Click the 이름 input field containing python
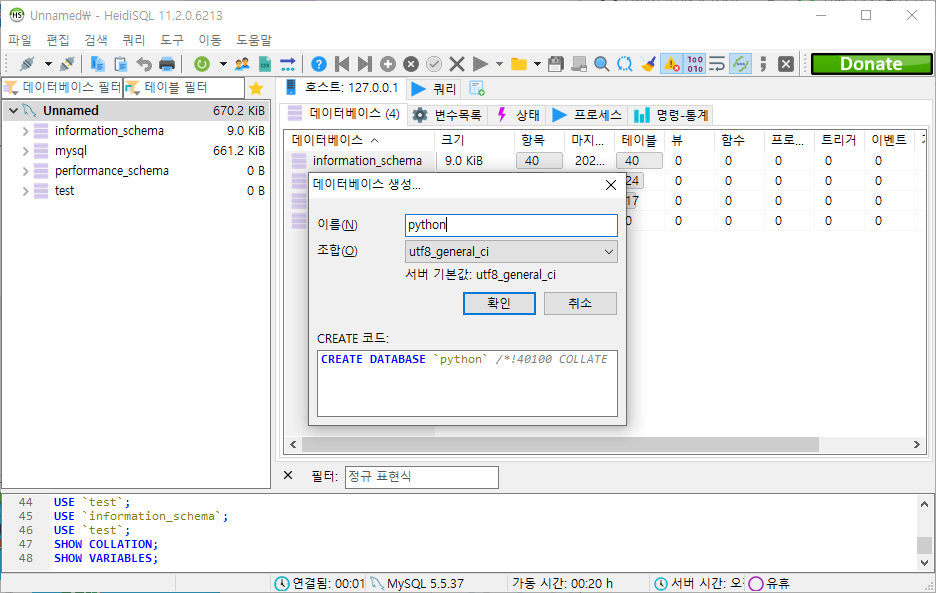 [511, 225]
